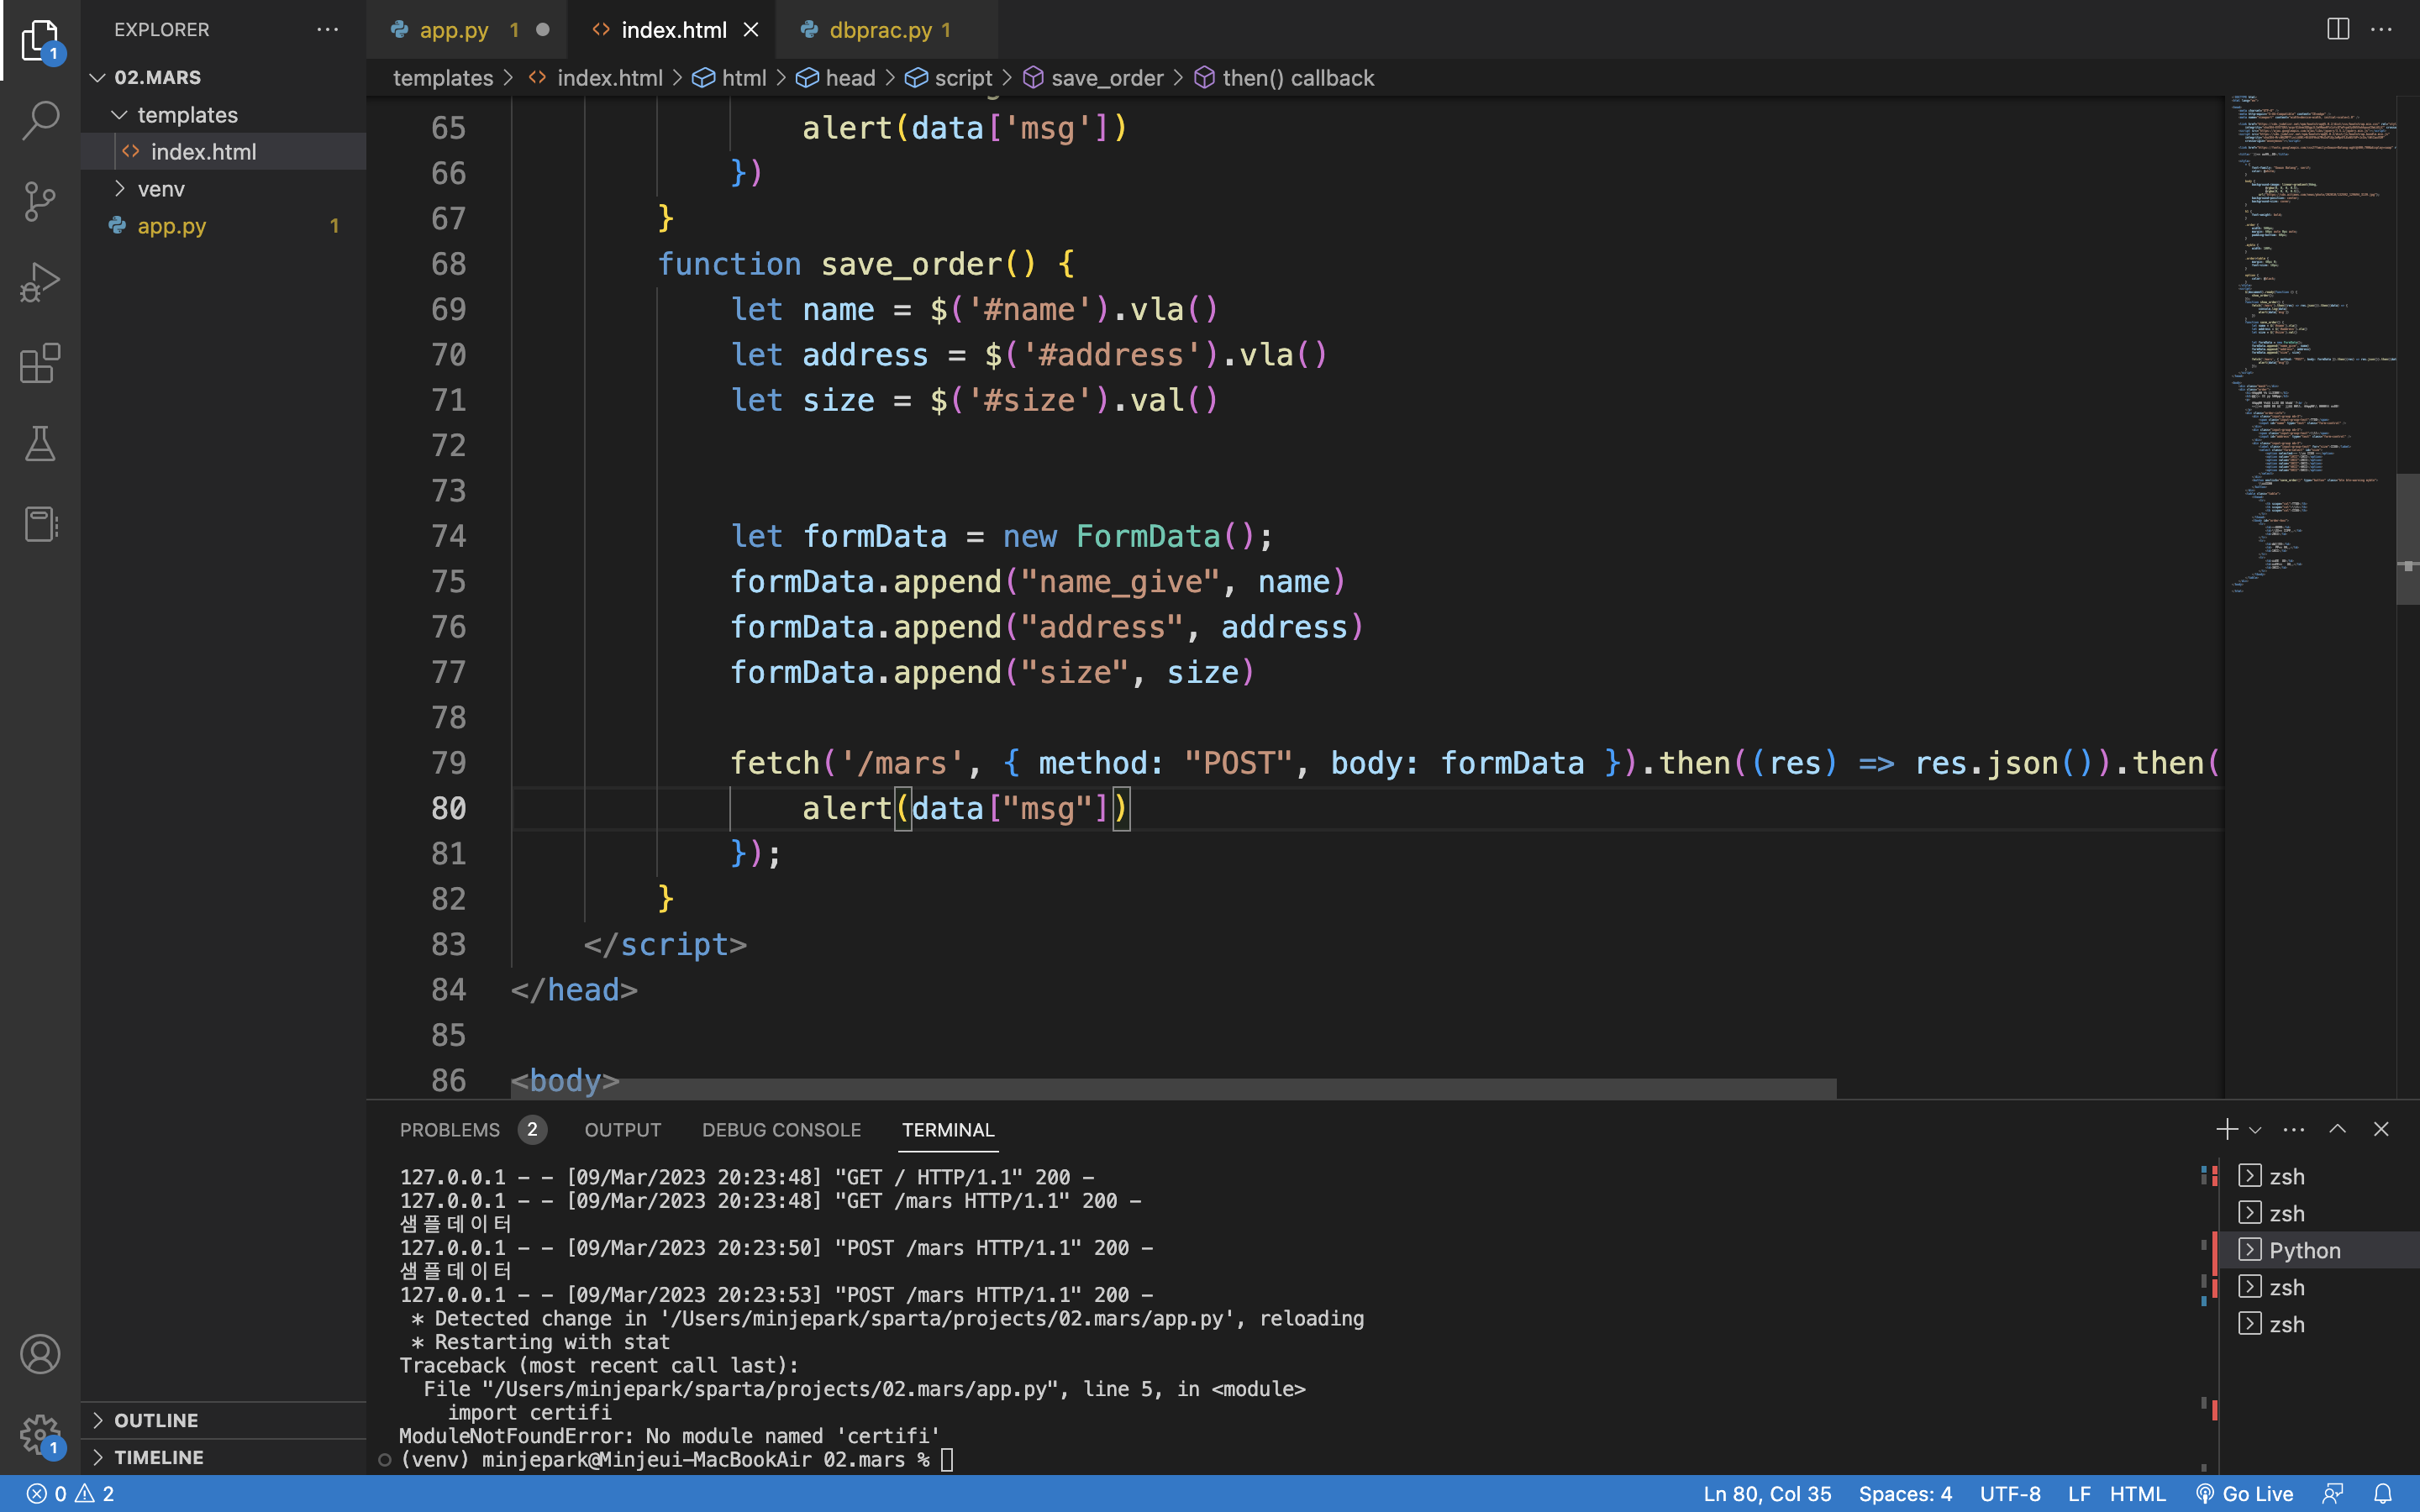Switch to dbprac.py editor tab
The height and width of the screenshot is (1512, 2420).
886,30
